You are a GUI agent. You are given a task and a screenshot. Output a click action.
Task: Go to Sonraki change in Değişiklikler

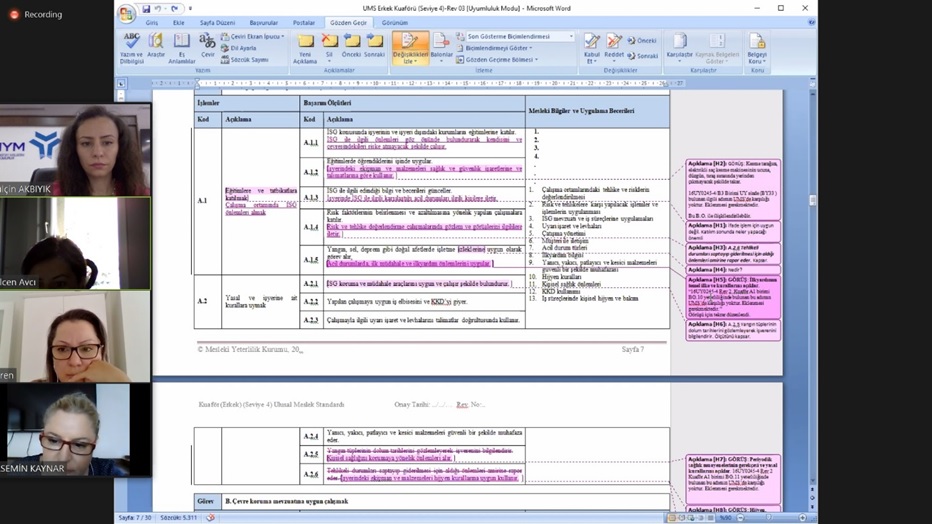pos(643,56)
